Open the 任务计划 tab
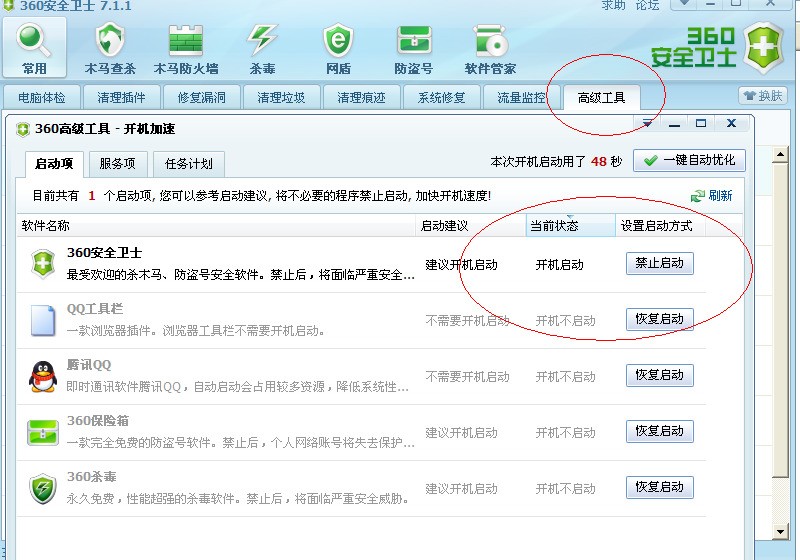Screen dimensions: 800x560 coord(189,164)
